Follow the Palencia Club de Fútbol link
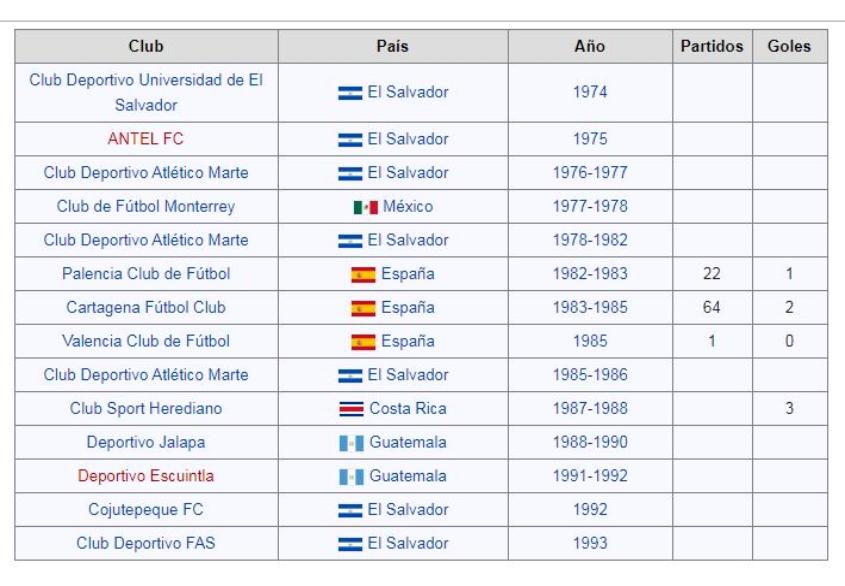The width and height of the screenshot is (845, 586). click(x=146, y=274)
